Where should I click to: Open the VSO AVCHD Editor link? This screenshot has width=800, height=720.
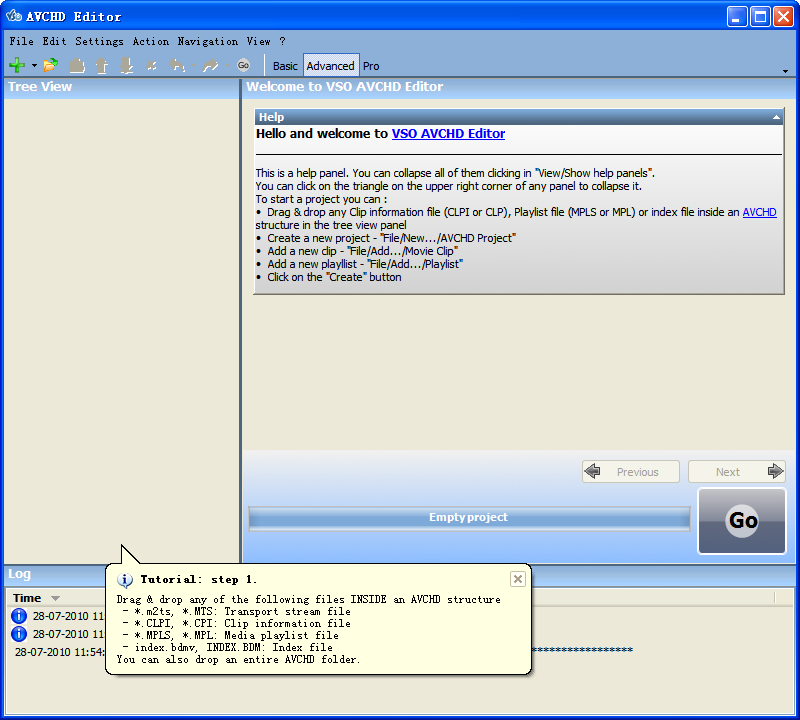pos(448,134)
